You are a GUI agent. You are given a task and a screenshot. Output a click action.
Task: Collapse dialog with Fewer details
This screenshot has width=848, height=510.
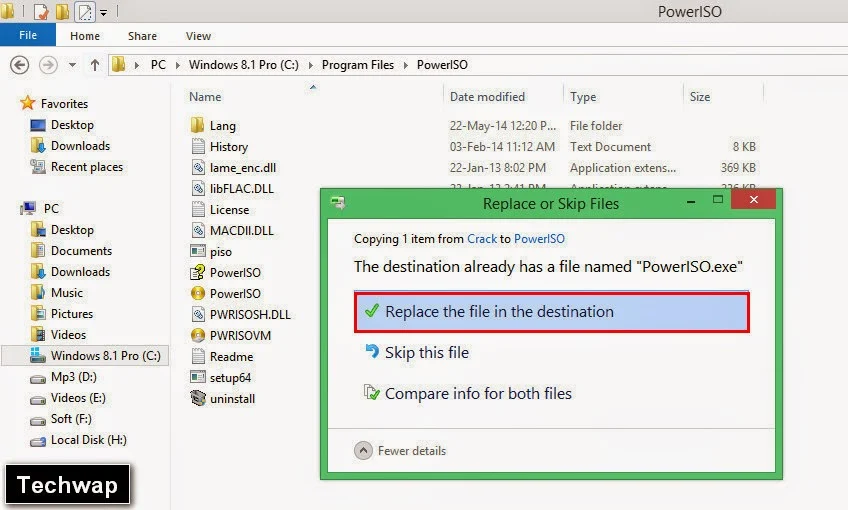[x=400, y=451]
